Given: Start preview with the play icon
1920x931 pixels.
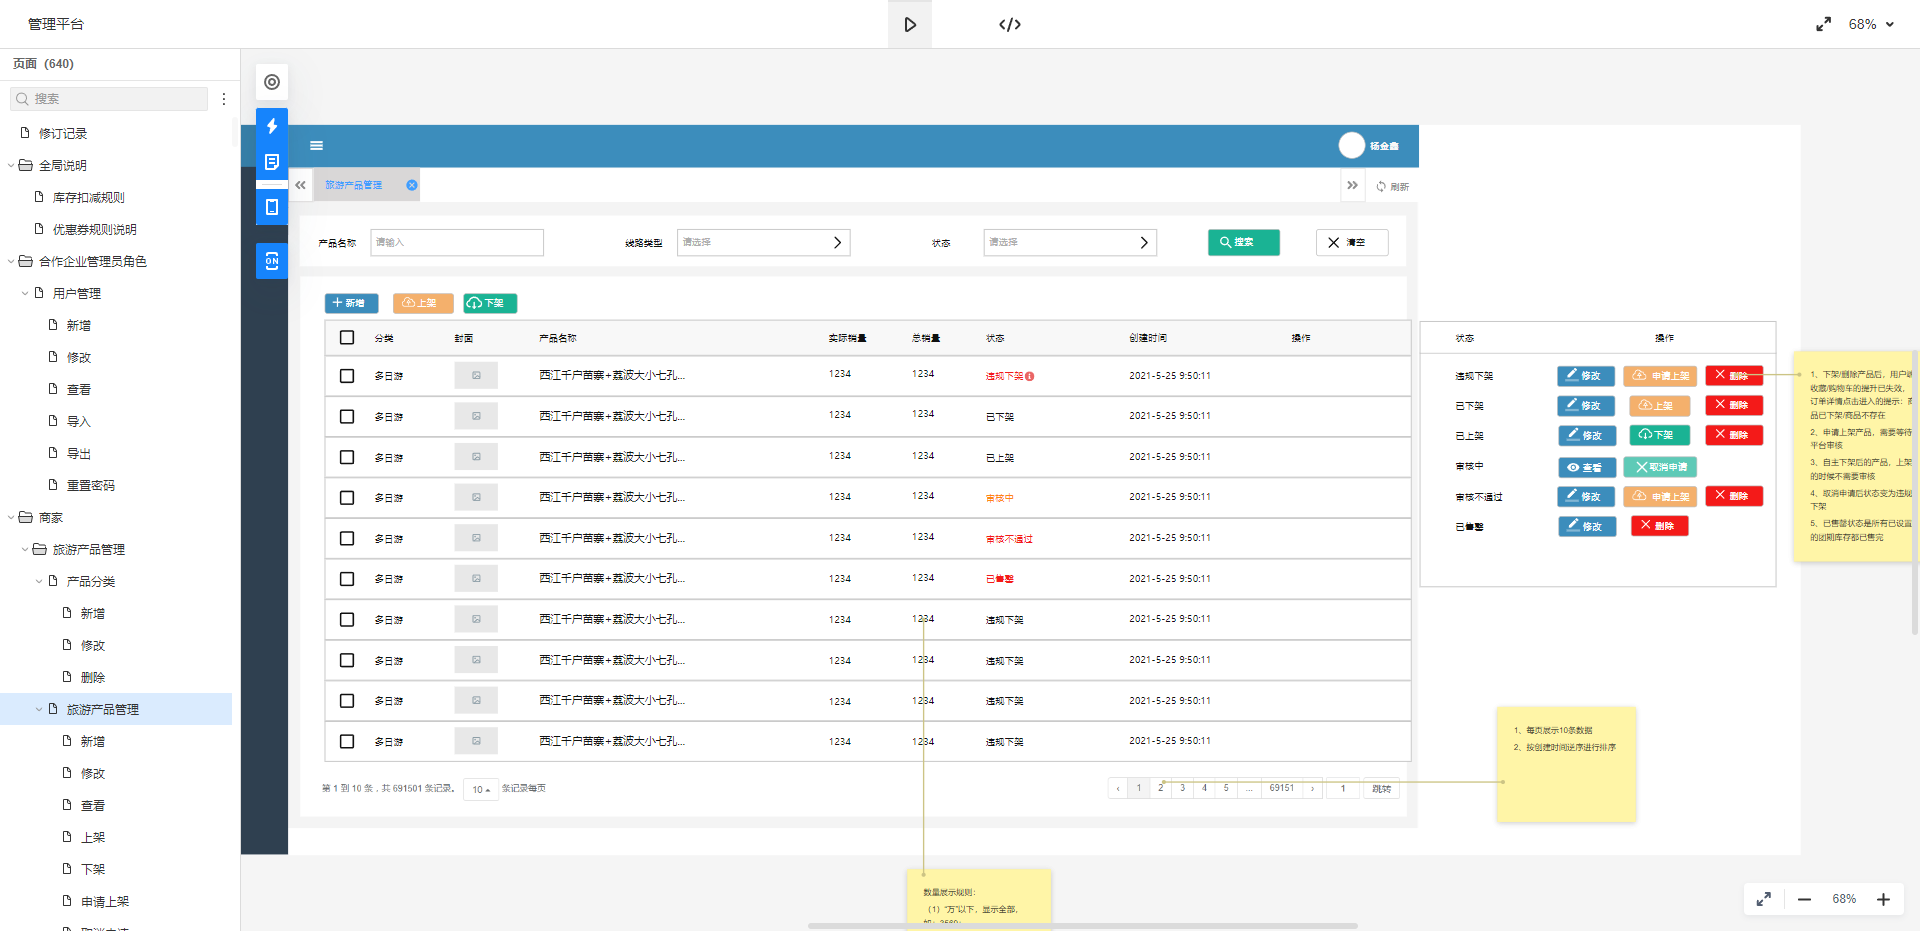Looking at the screenshot, I should 910,24.
